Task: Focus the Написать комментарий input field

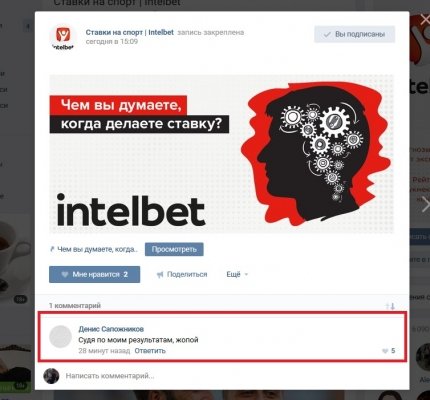Action: click(233, 376)
